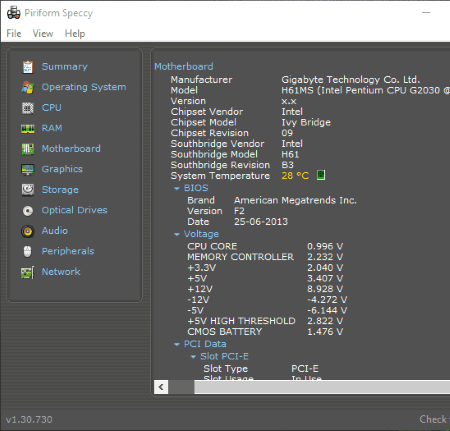
Task: Collapse the Voltage section arrow
Action: (177, 235)
